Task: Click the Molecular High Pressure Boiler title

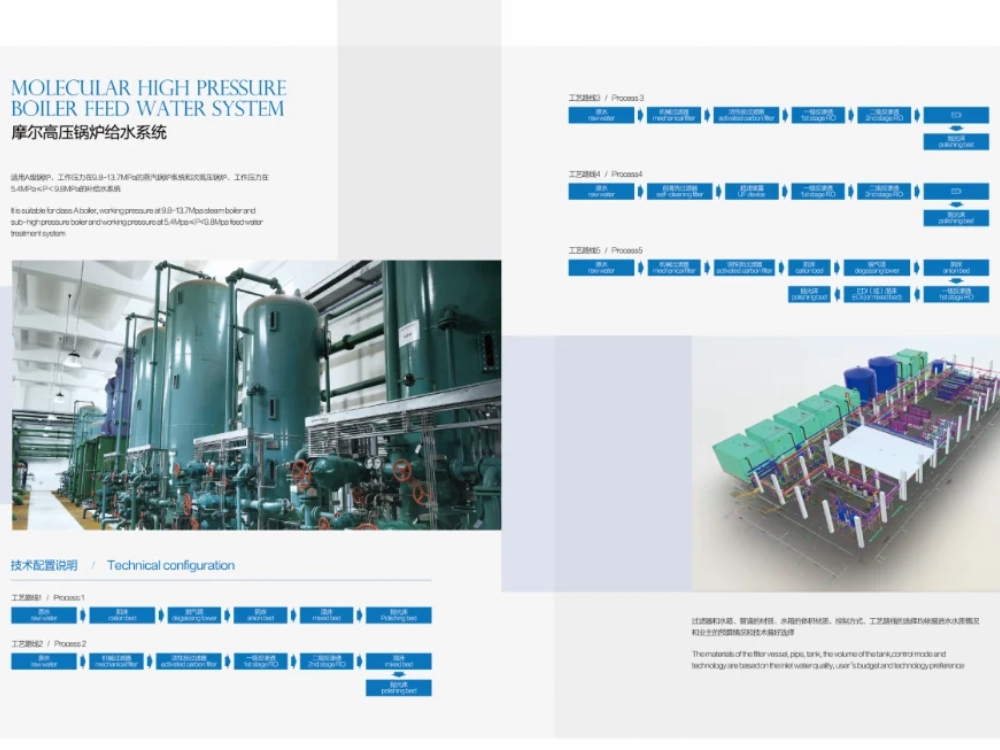Action: click(x=148, y=98)
